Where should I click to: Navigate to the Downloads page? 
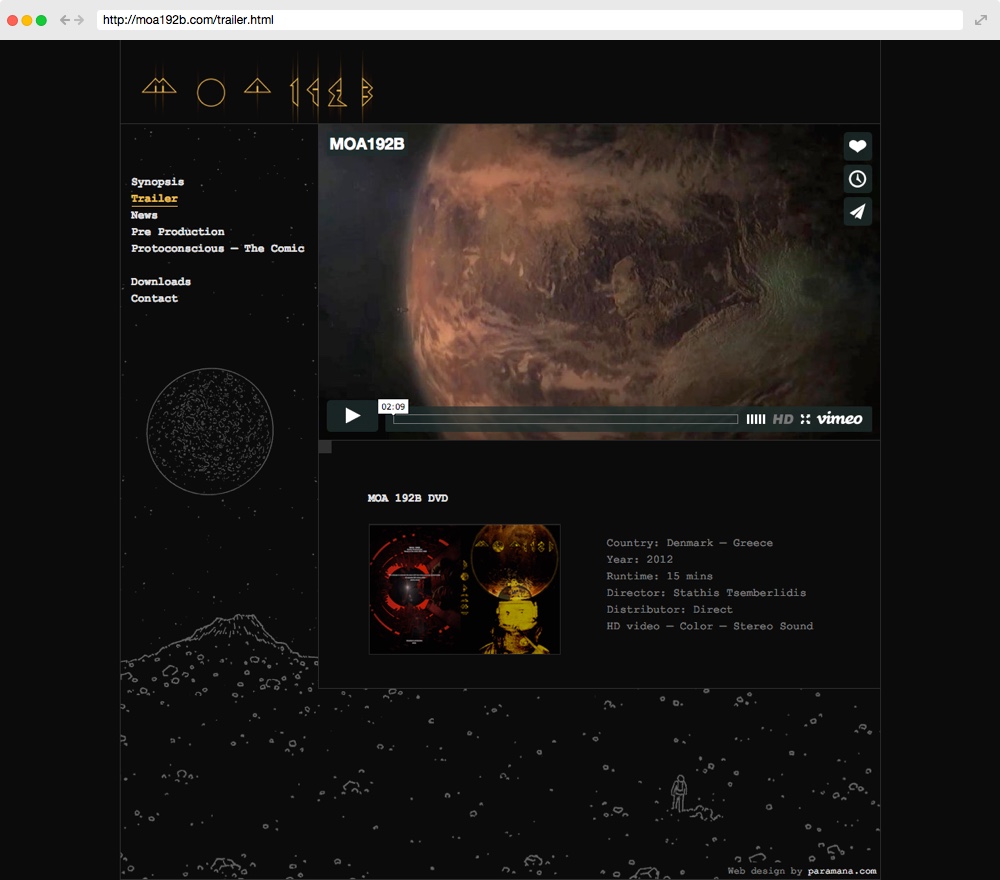(160, 282)
